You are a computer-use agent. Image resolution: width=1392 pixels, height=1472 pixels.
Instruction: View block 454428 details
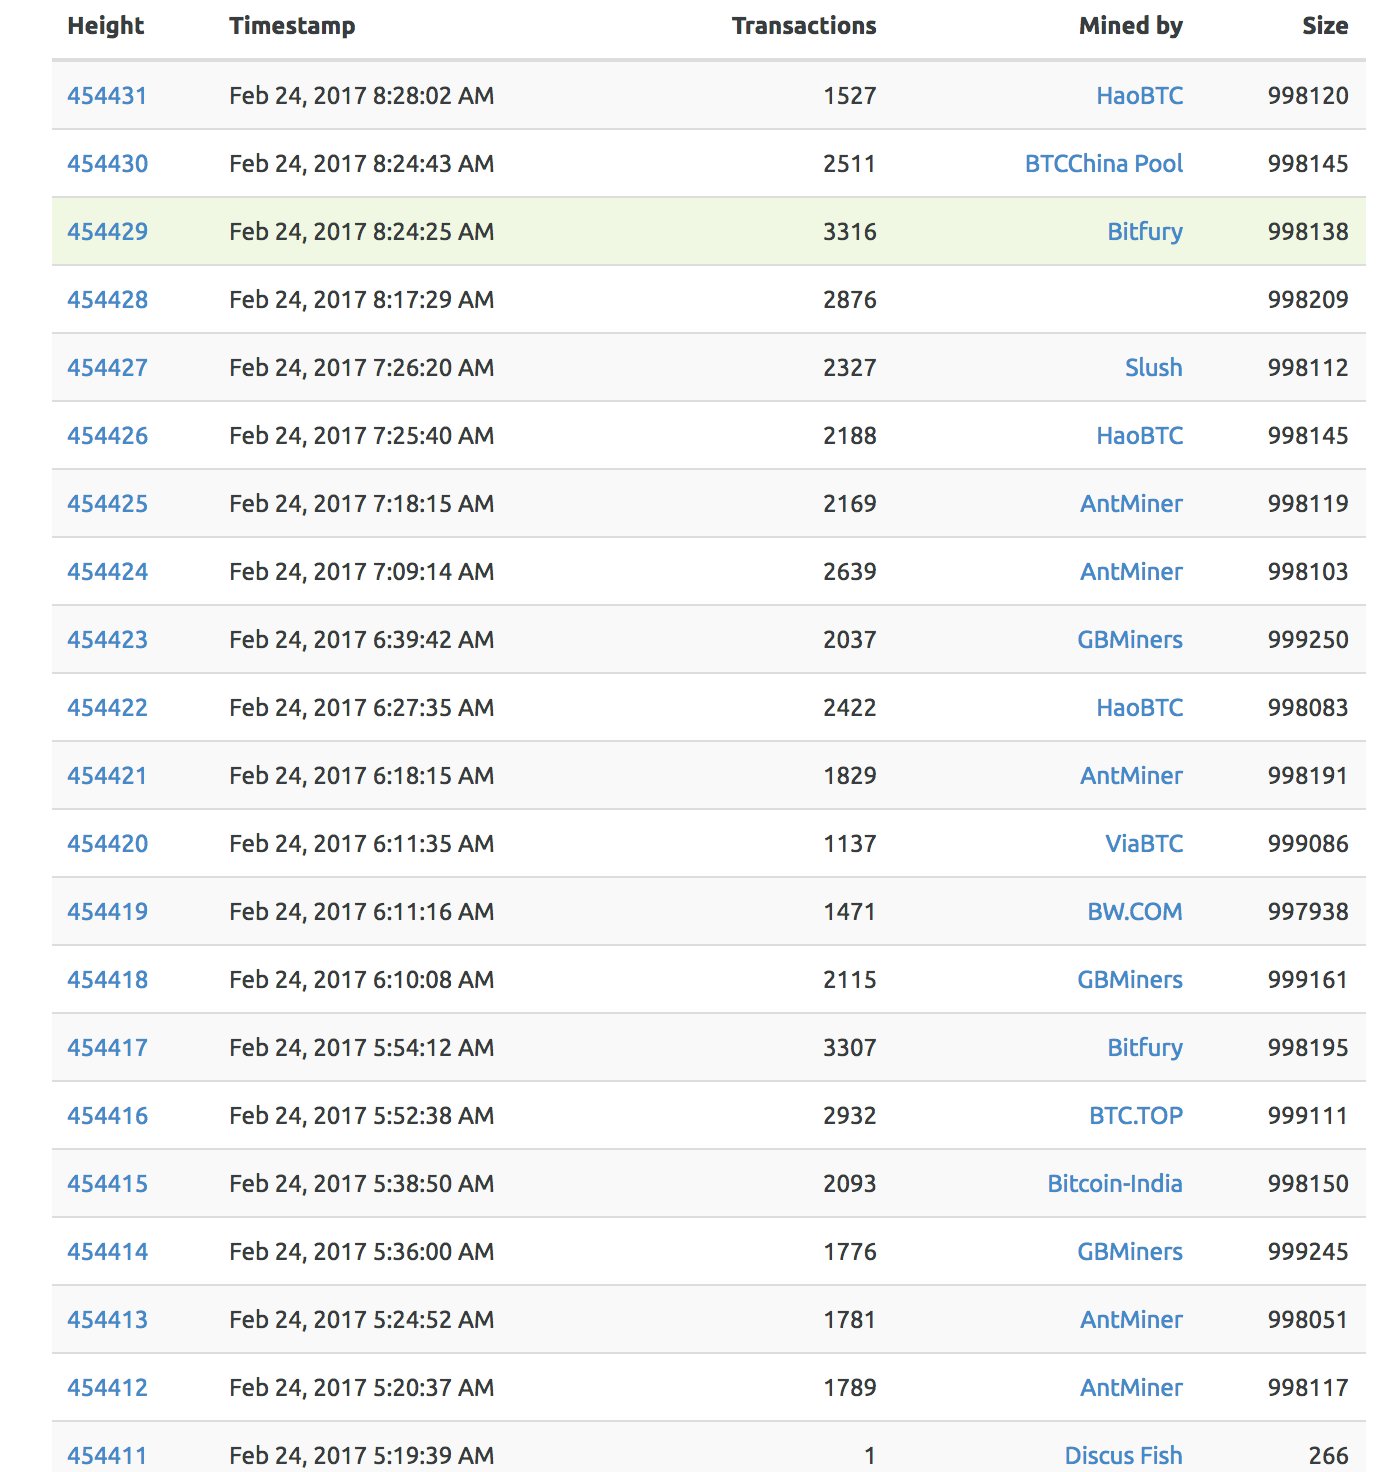[x=107, y=300]
